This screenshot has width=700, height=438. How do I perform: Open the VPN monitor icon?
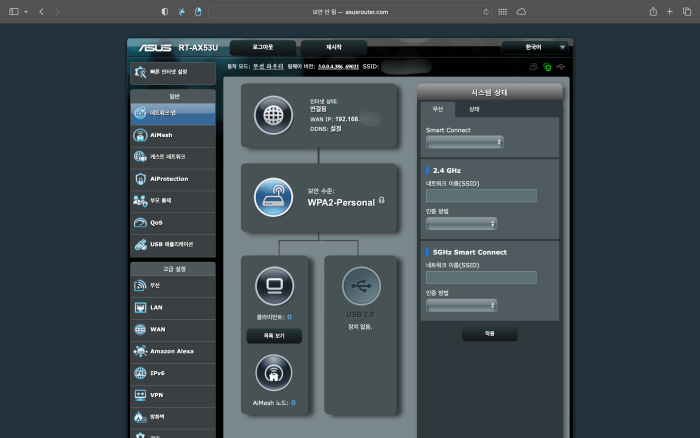[140, 395]
